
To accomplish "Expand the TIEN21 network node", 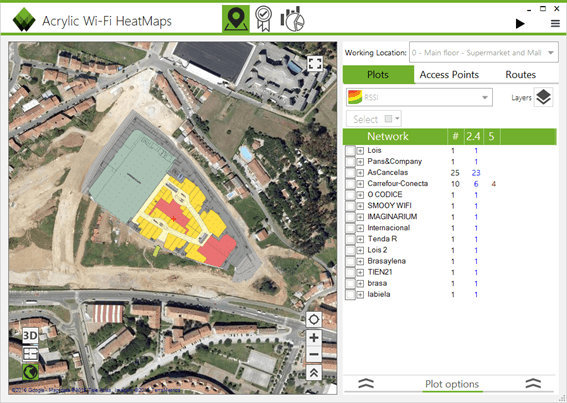I will pos(360,272).
